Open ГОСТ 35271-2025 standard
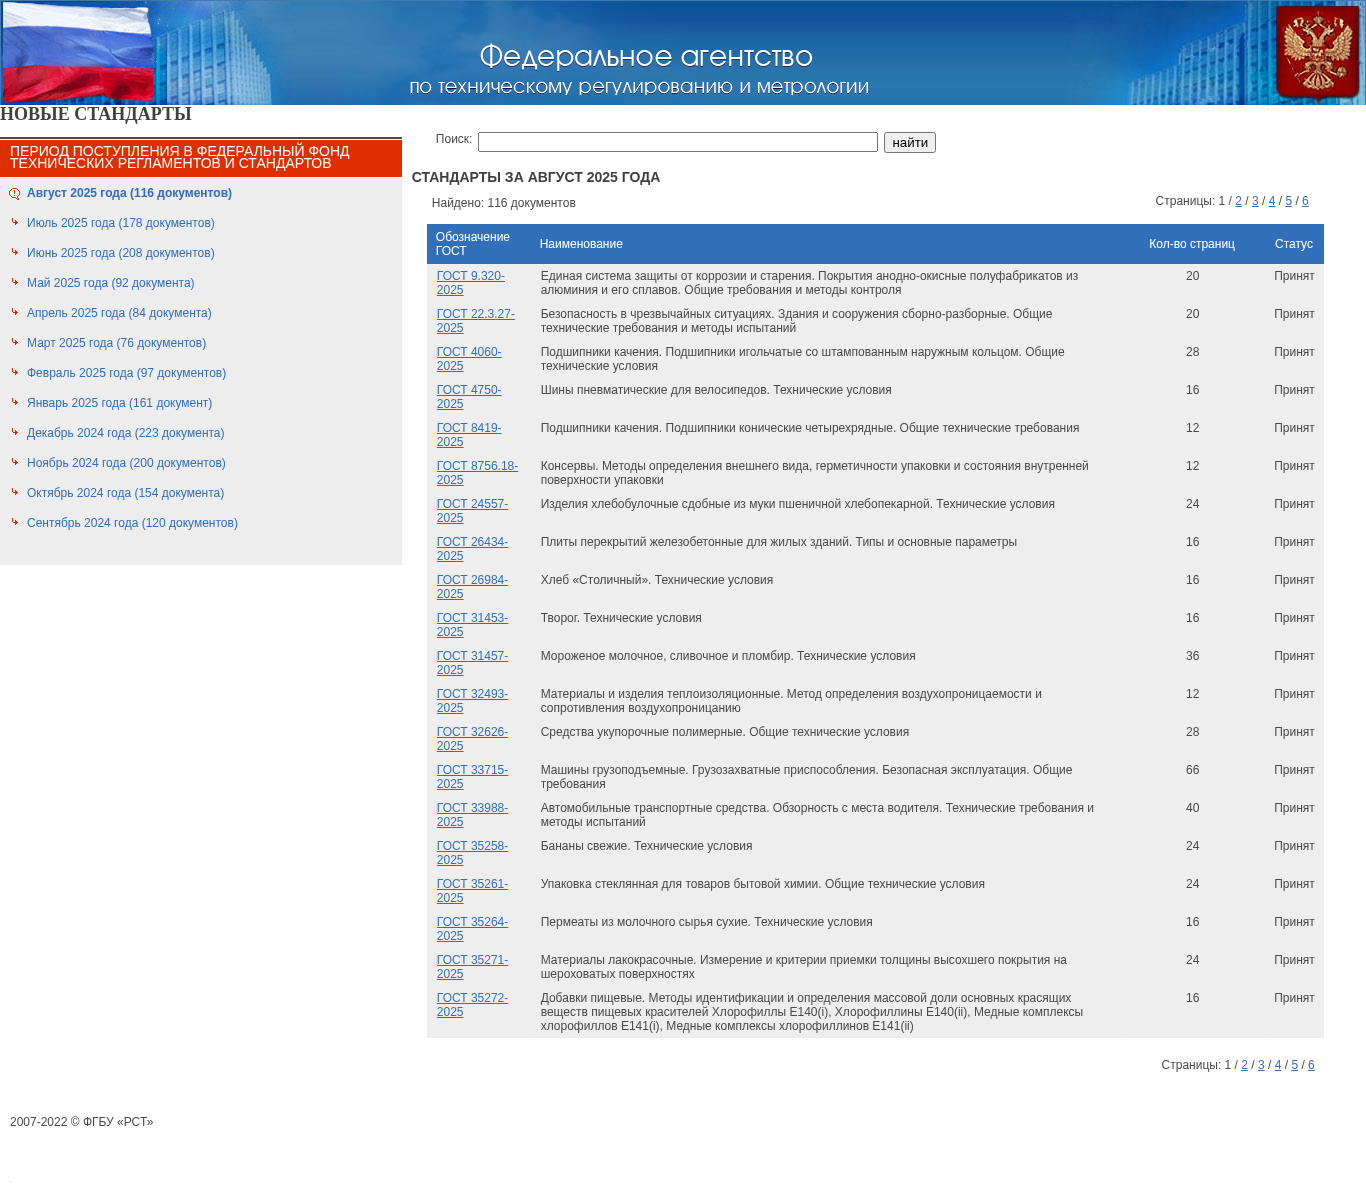Viewport: 1366px width, 1195px height. [472, 967]
